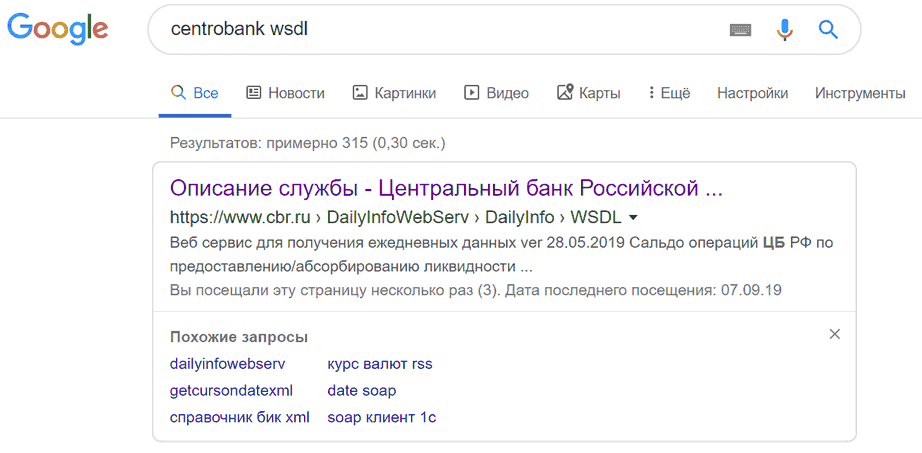Dismiss the 'Похожие запросы' box
922x453 pixels.
[x=834, y=334]
